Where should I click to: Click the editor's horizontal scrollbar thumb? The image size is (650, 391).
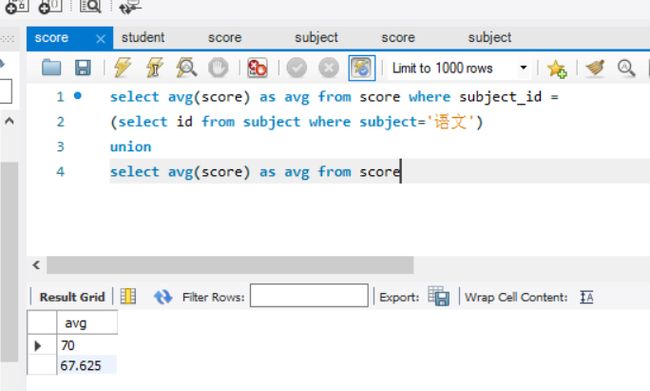point(230,265)
